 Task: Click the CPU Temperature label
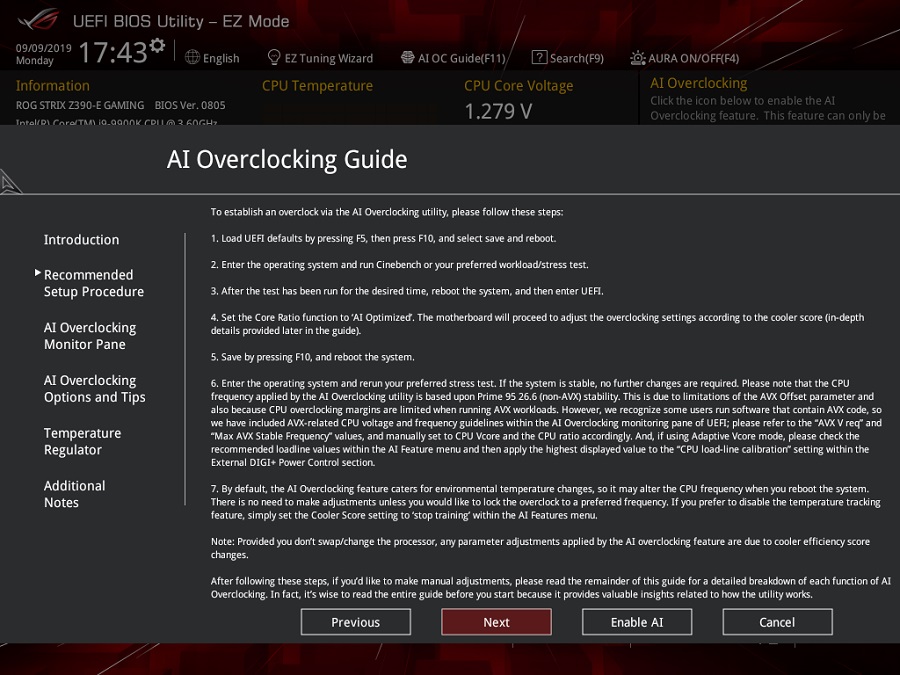click(317, 86)
